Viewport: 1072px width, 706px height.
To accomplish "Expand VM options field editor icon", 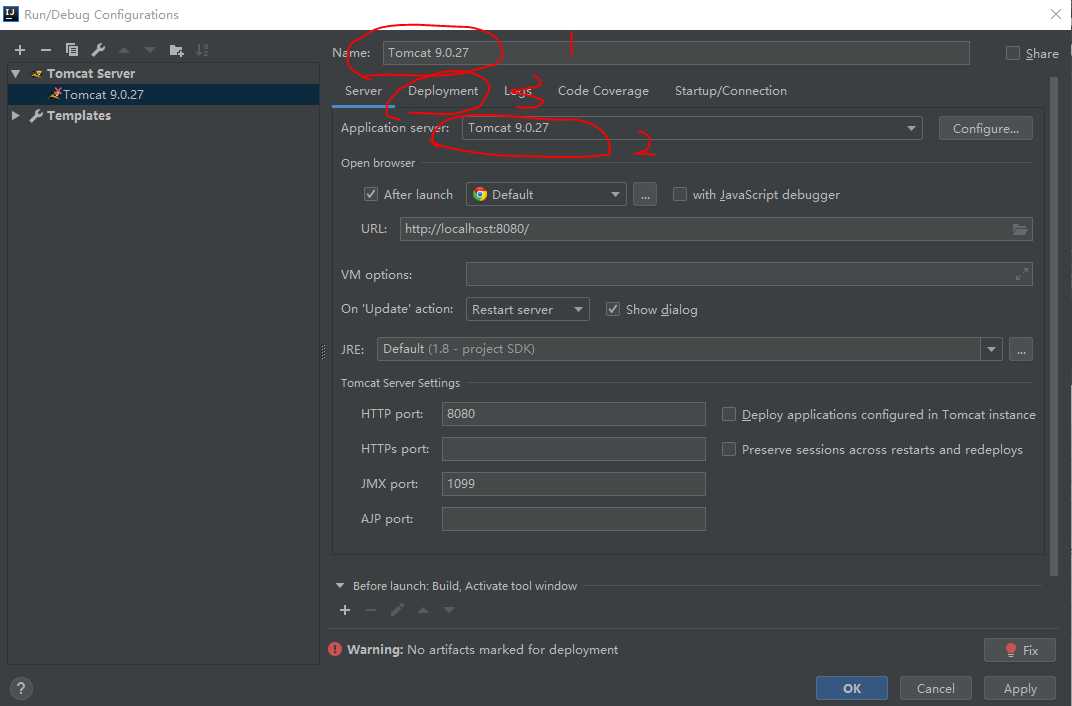I will click(1021, 274).
